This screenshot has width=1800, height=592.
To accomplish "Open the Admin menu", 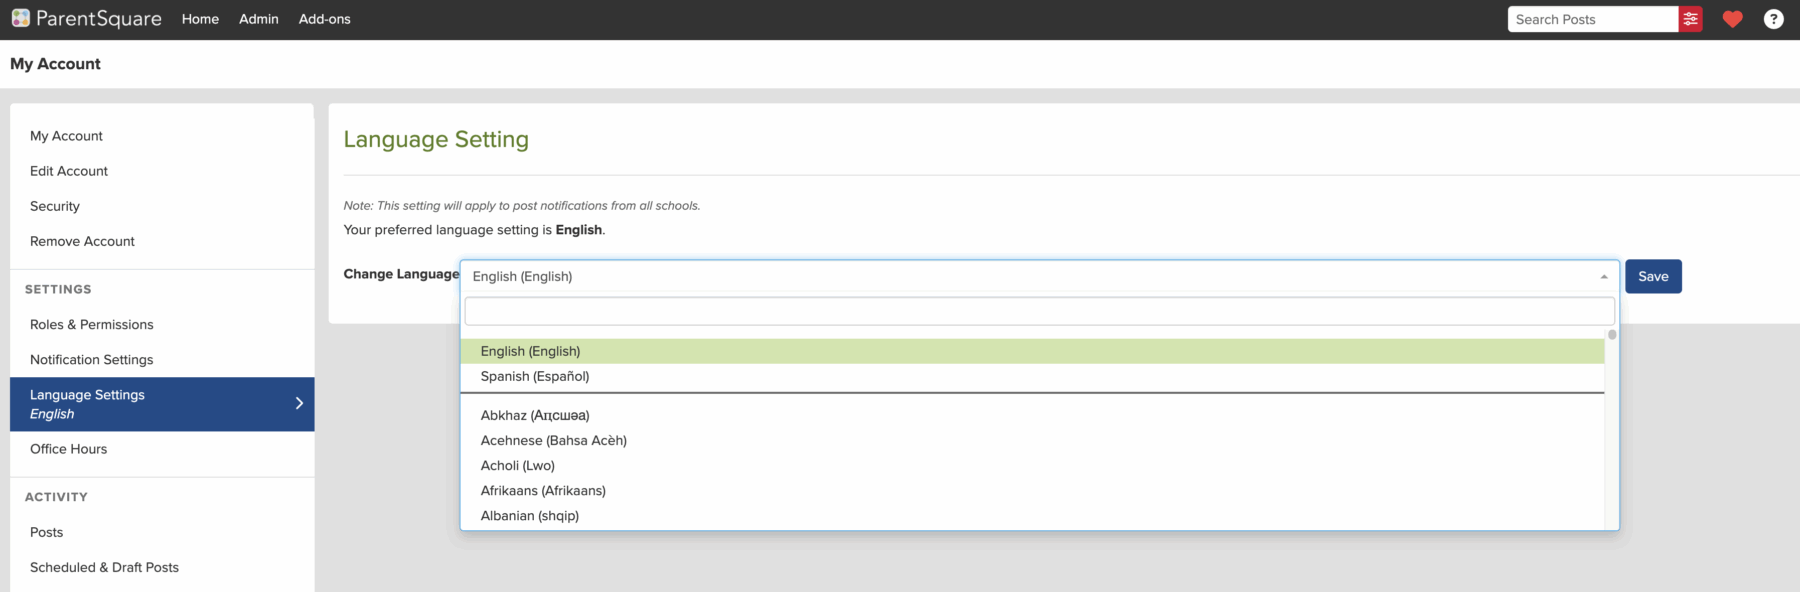I will (259, 19).
